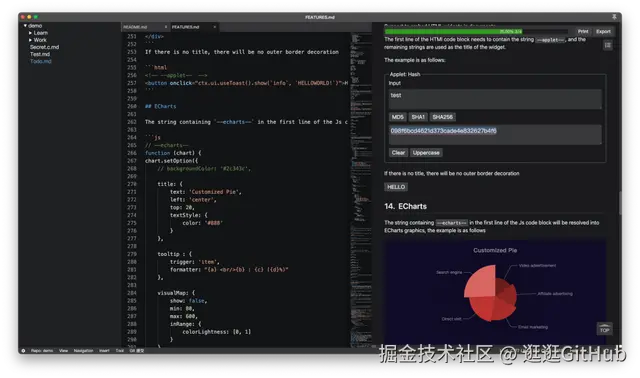Image resolution: width=640 pixels, height=378 pixels.
Task: Click 'Email marketing' pie label
Action: coord(533,327)
